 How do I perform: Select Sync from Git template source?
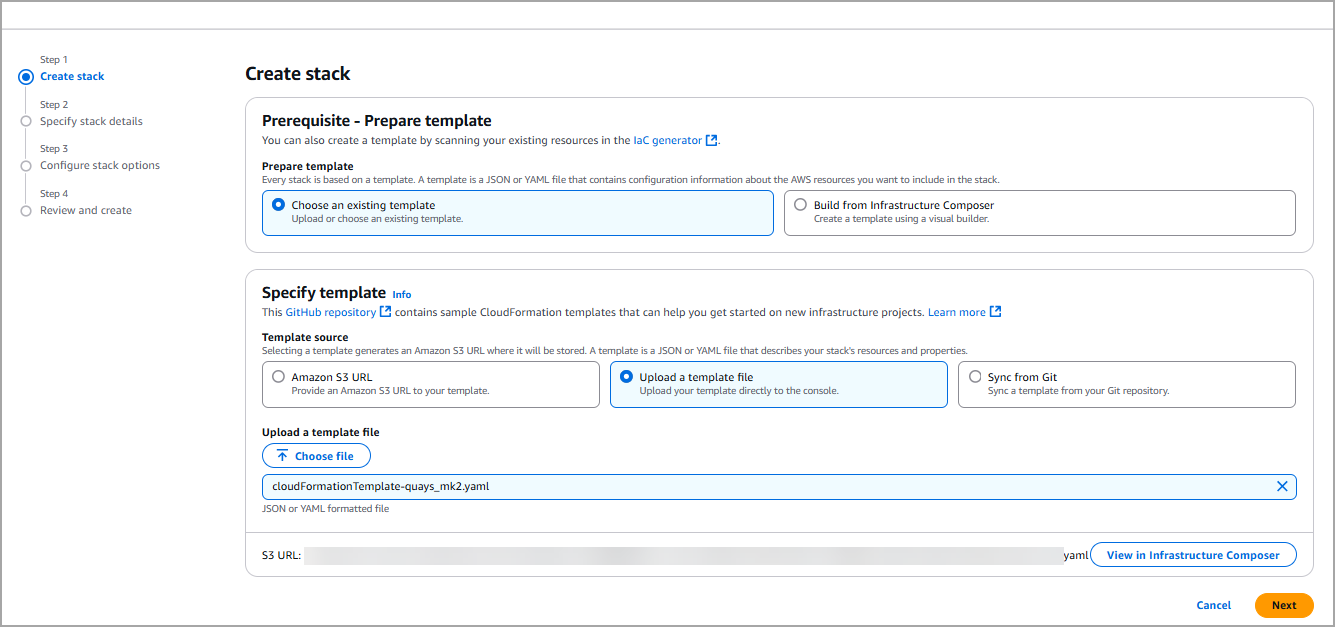tap(974, 377)
